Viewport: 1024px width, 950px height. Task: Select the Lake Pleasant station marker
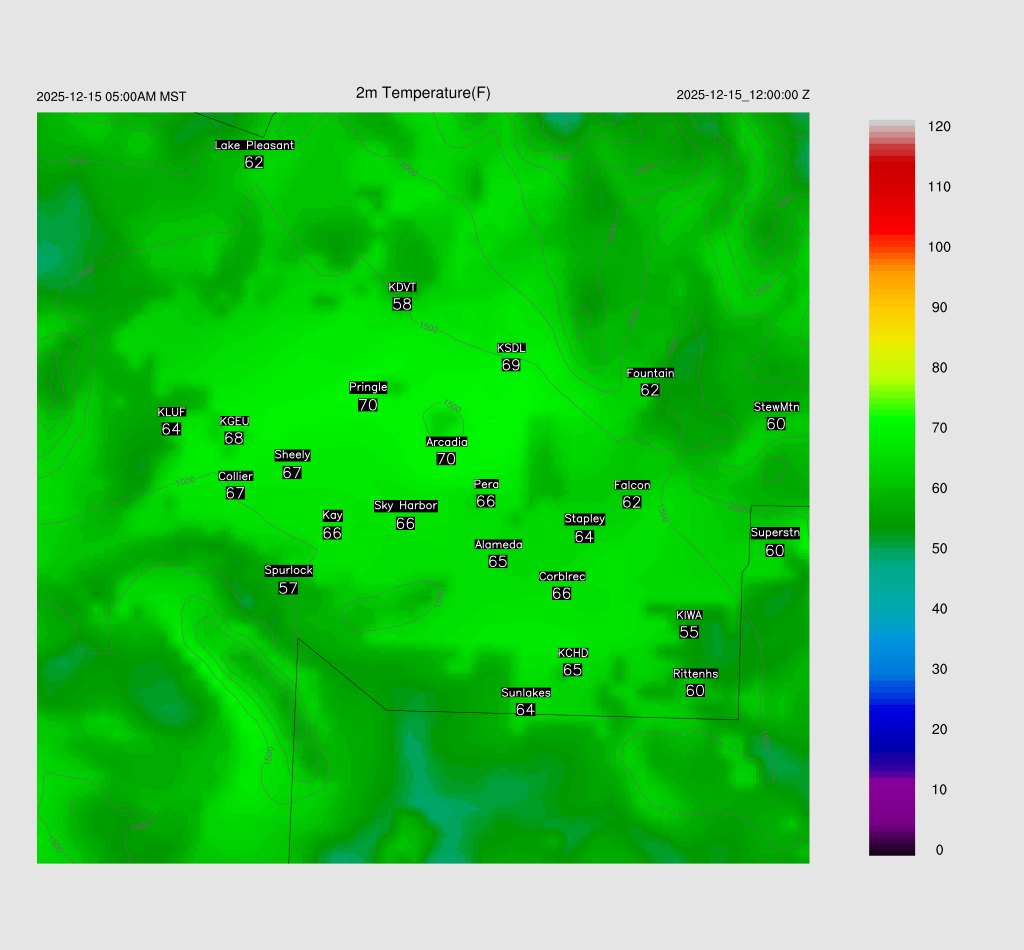254,145
